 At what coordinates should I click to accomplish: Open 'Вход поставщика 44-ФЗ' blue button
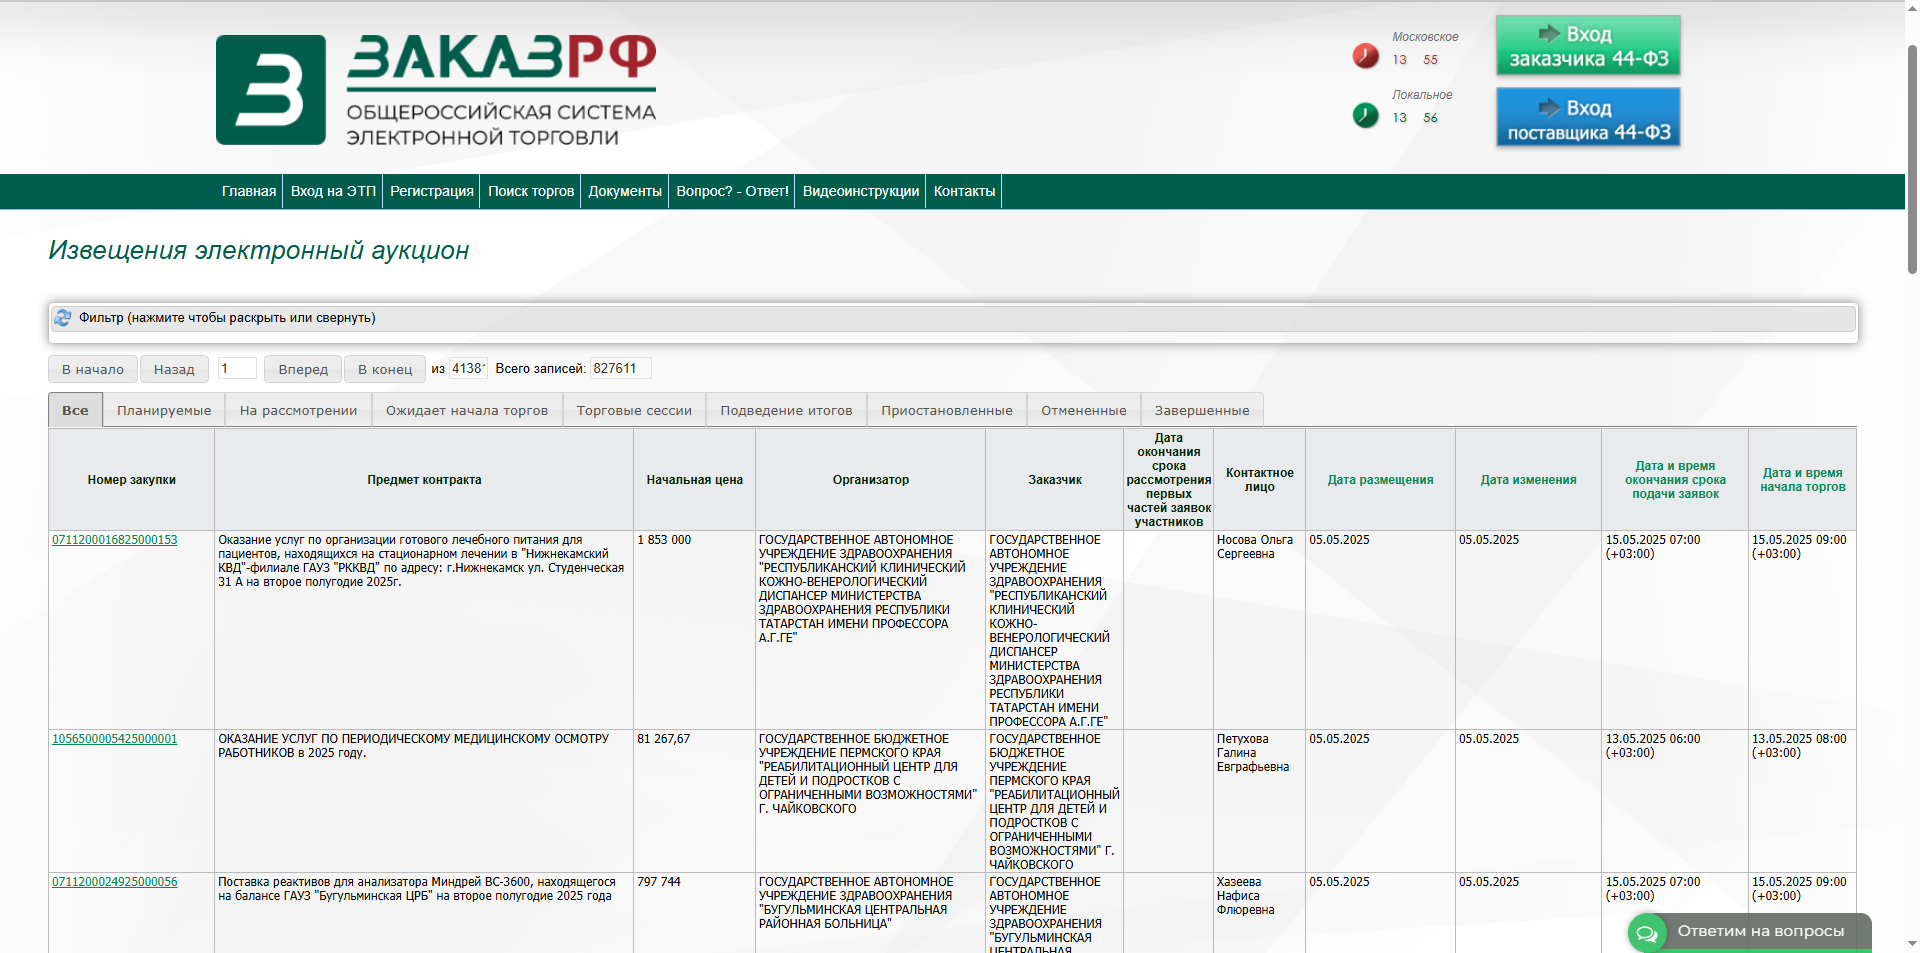(1588, 118)
